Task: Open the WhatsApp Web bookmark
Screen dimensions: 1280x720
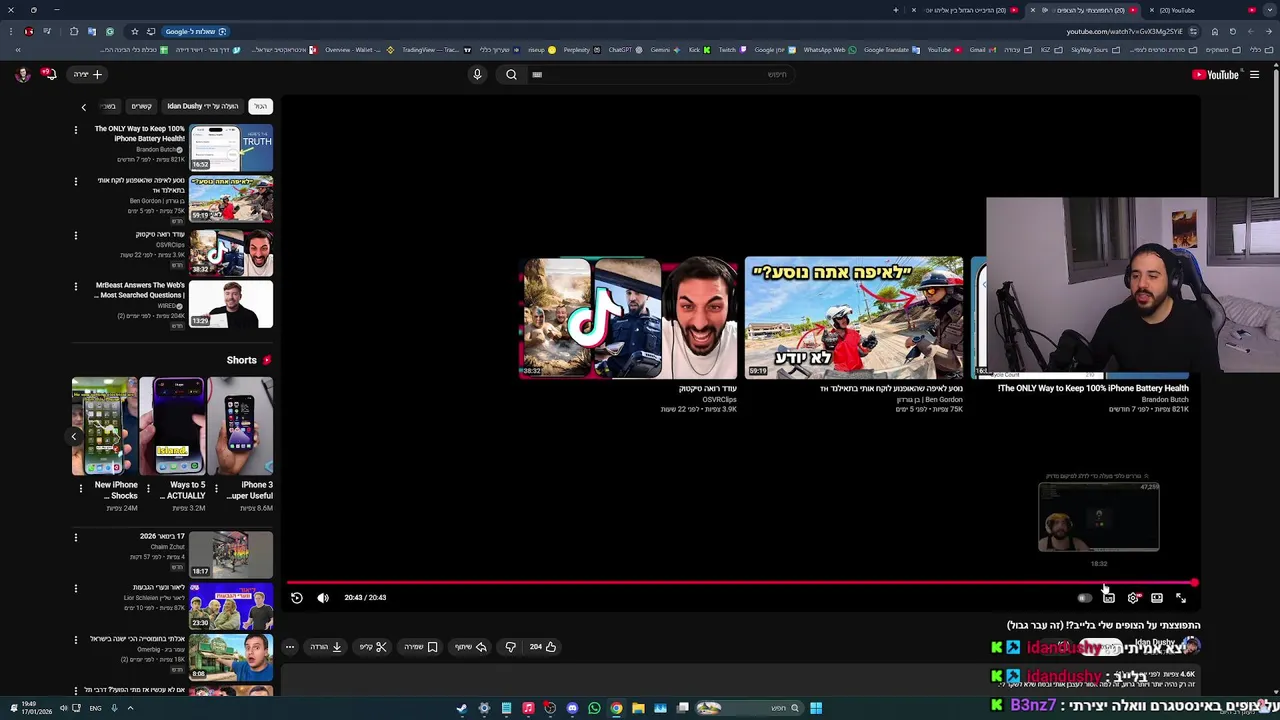Action: pyautogui.click(x=830, y=49)
